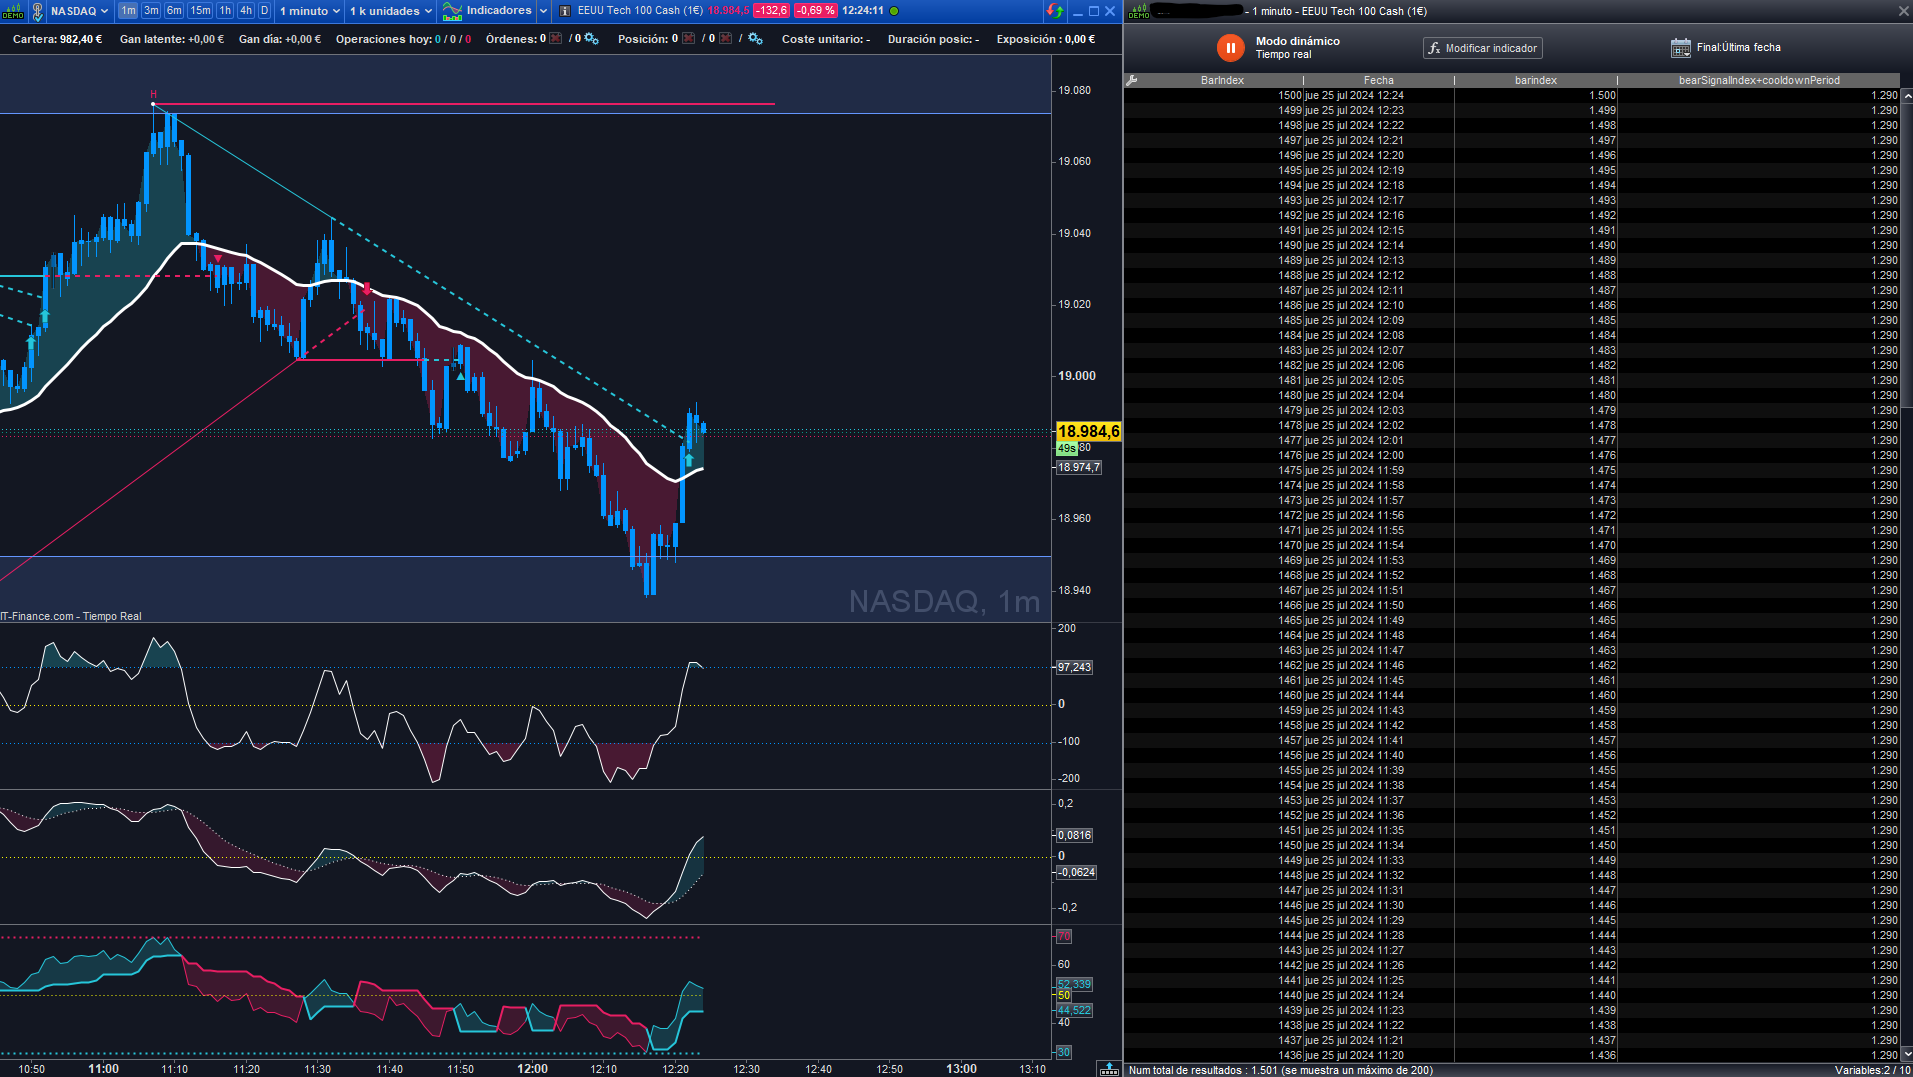Expand the 1 minuto timeframe dropdown
Image resolution: width=1913 pixels, height=1077 pixels.
point(309,11)
